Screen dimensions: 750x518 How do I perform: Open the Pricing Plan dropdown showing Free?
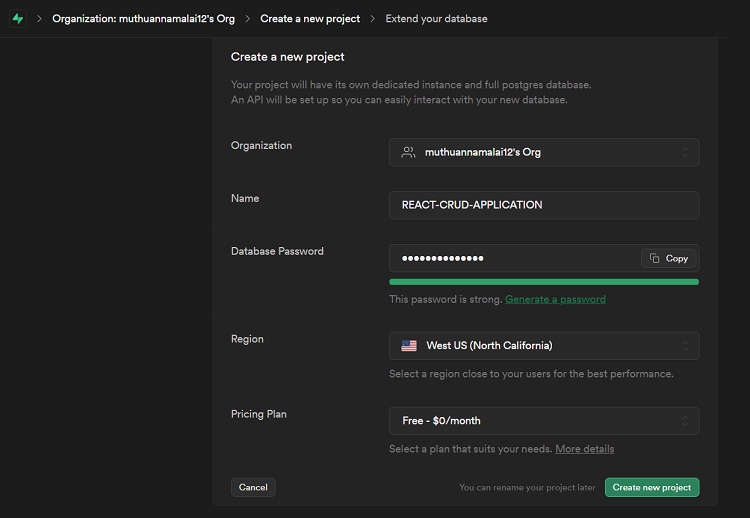coord(544,421)
